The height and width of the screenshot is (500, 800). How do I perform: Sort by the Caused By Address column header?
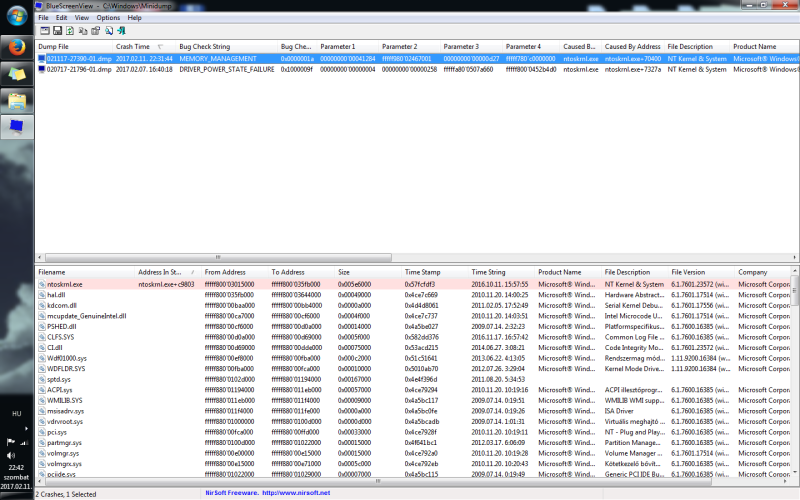(633, 46)
